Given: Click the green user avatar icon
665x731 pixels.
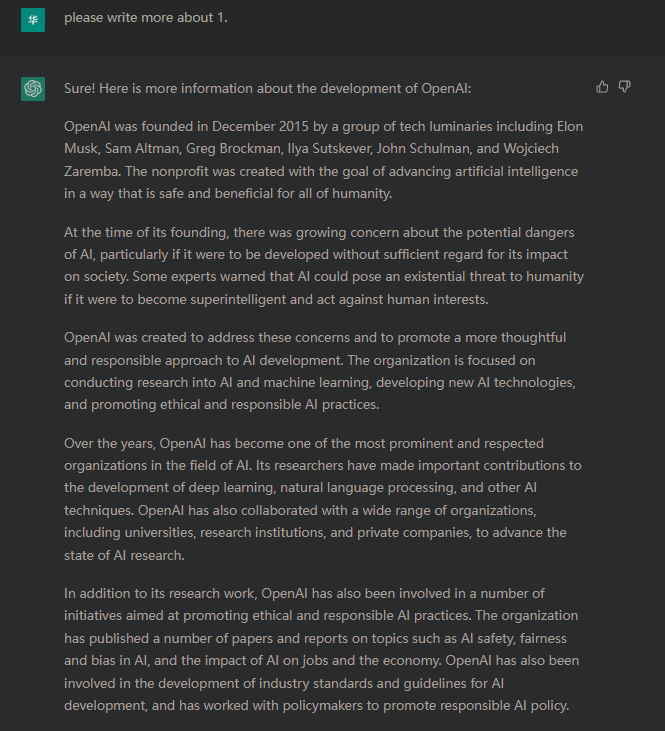Looking at the screenshot, I should [x=33, y=18].
